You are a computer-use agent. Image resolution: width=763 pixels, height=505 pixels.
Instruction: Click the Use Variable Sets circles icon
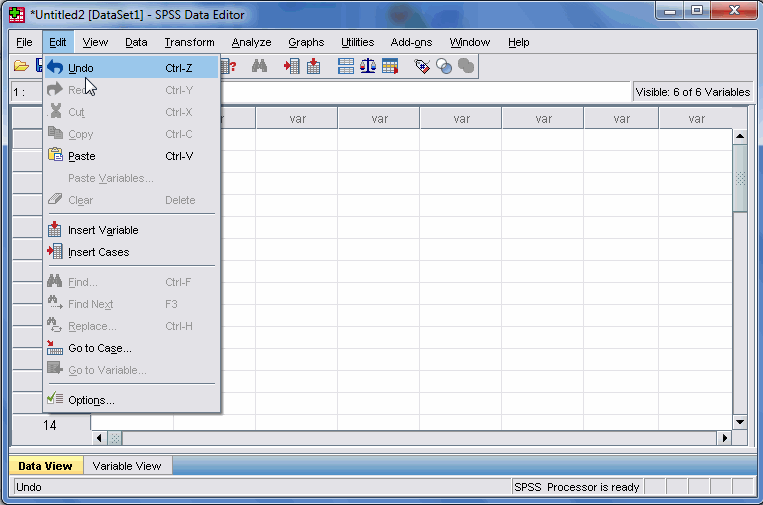tap(444, 66)
